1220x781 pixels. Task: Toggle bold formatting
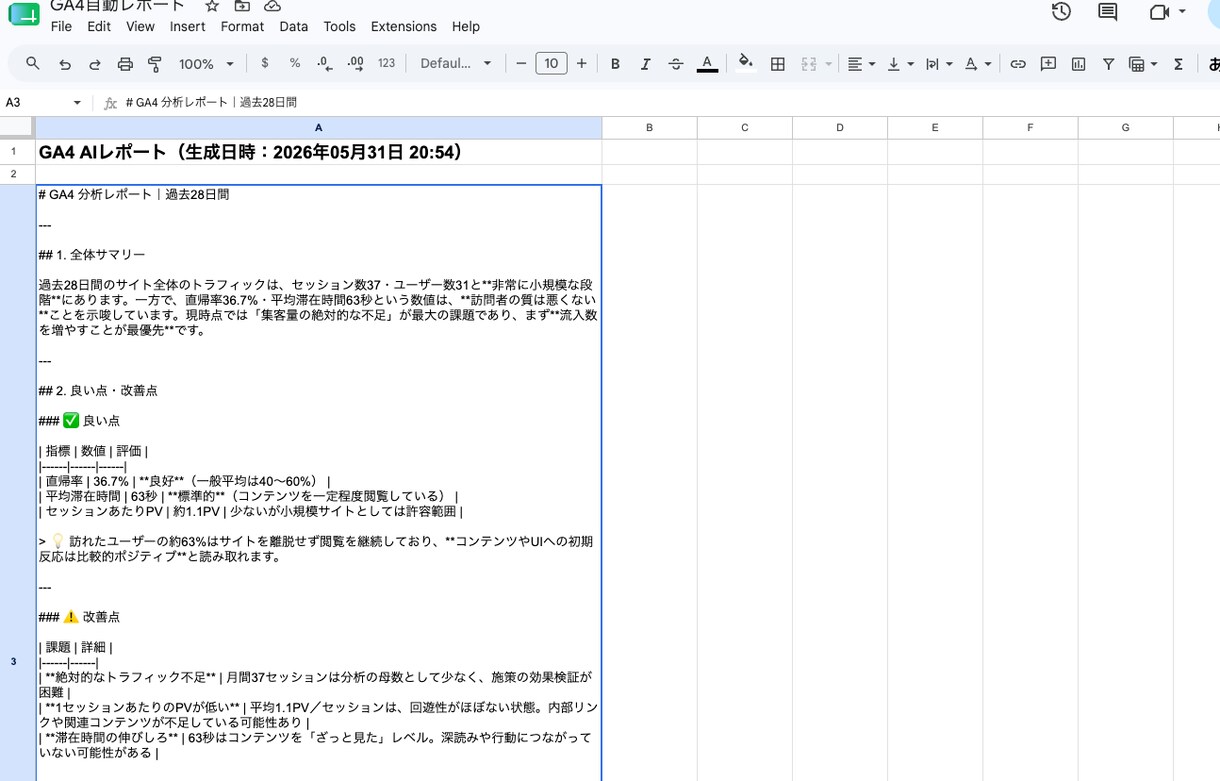[615, 64]
